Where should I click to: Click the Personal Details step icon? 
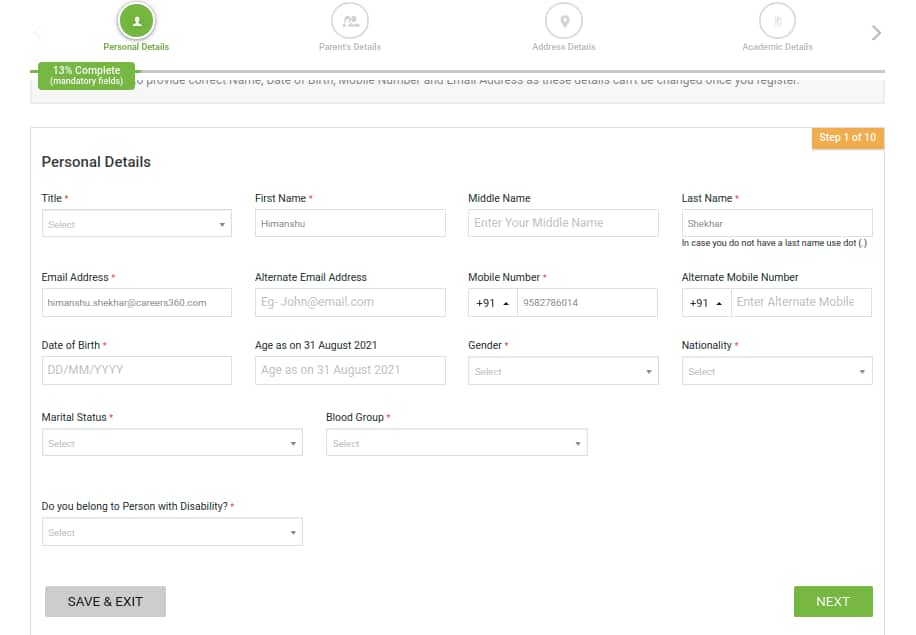(x=135, y=20)
